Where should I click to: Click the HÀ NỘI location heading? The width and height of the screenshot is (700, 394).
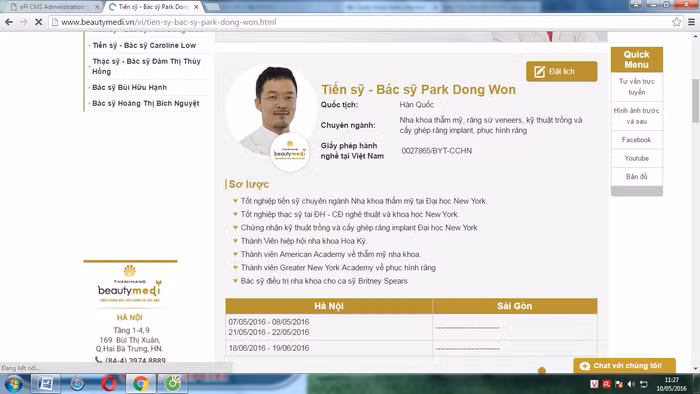[129, 317]
